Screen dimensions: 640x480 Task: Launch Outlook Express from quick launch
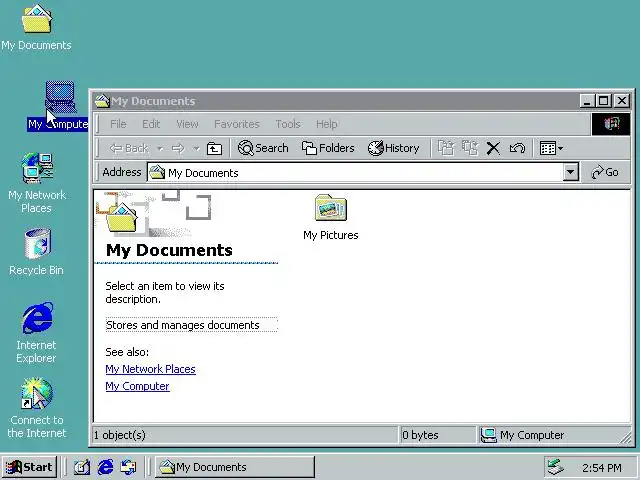(129, 467)
